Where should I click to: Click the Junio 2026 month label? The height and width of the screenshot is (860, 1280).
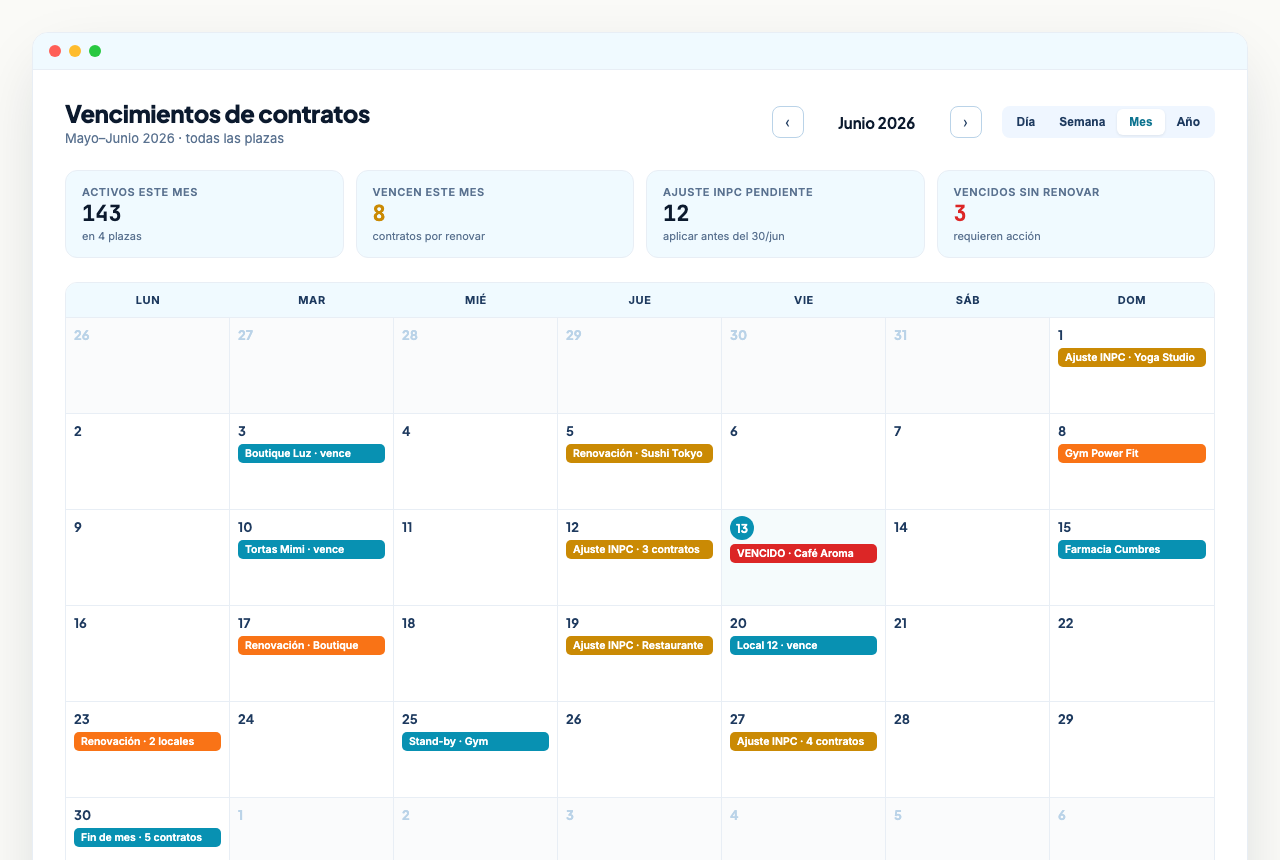point(877,123)
